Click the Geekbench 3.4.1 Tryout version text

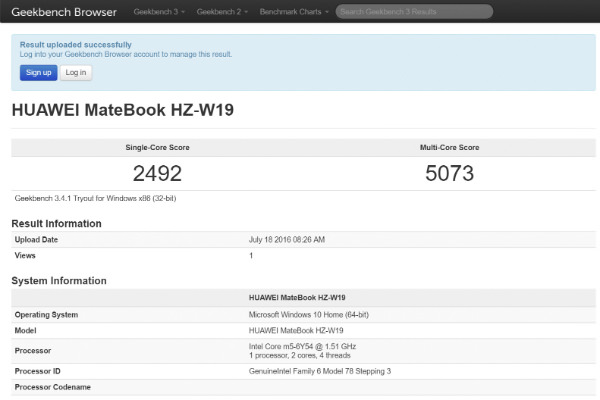click(95, 198)
